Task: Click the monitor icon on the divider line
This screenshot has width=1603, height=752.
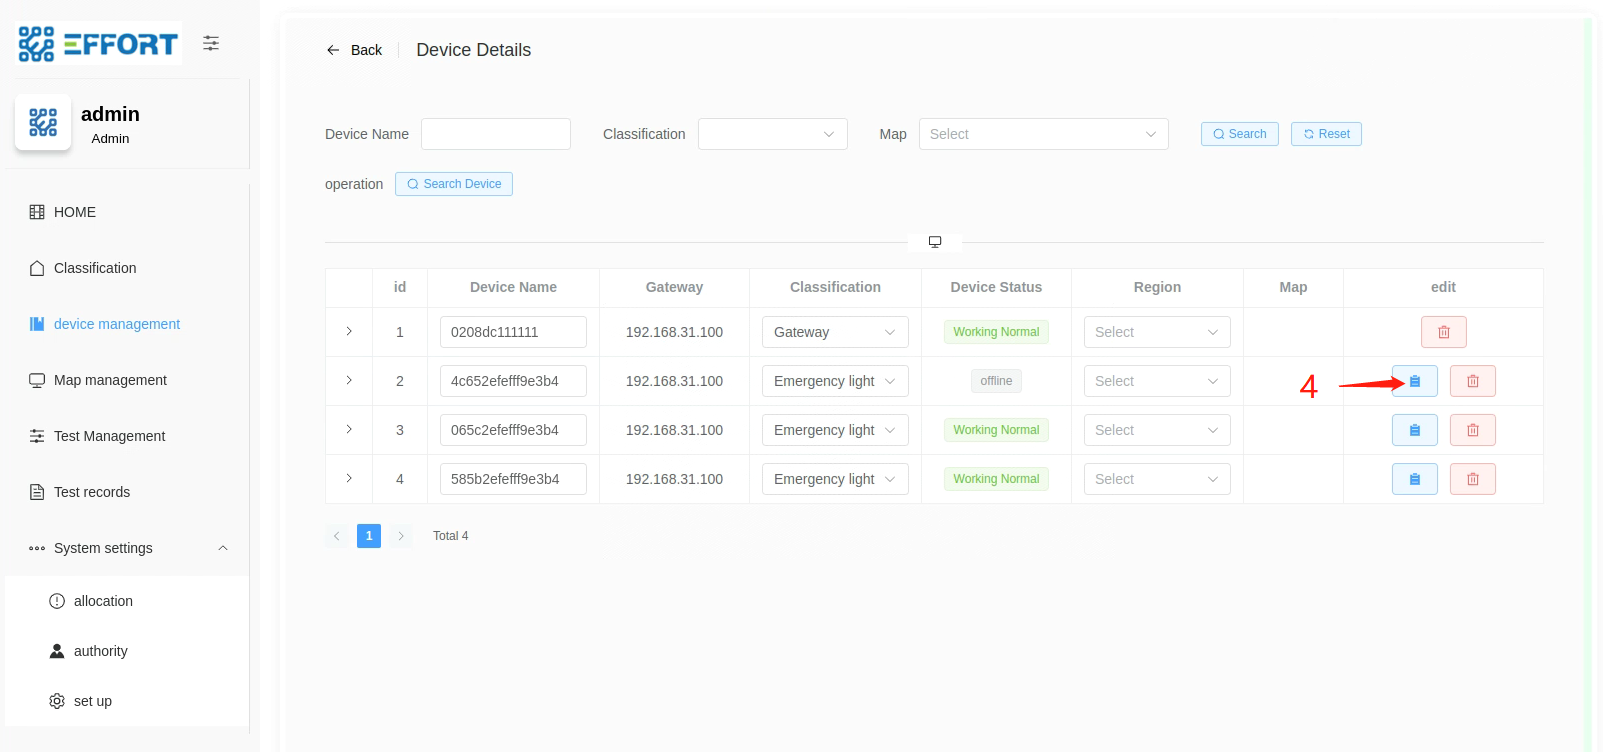Action: 934,242
